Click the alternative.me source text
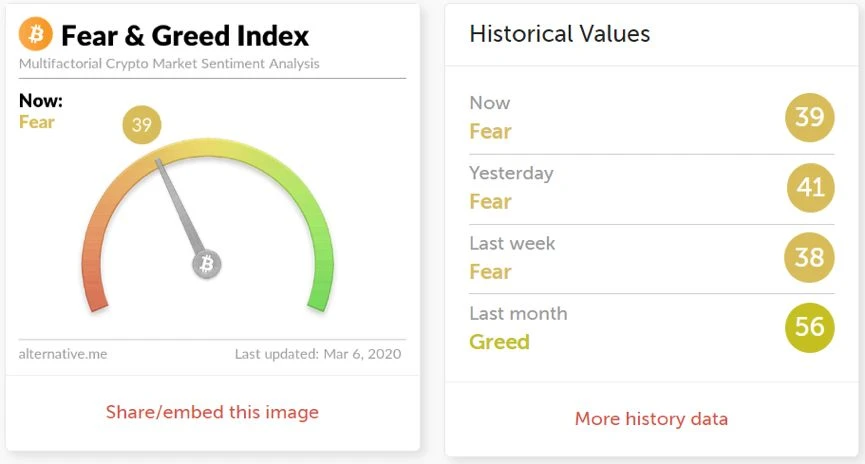 63,354
